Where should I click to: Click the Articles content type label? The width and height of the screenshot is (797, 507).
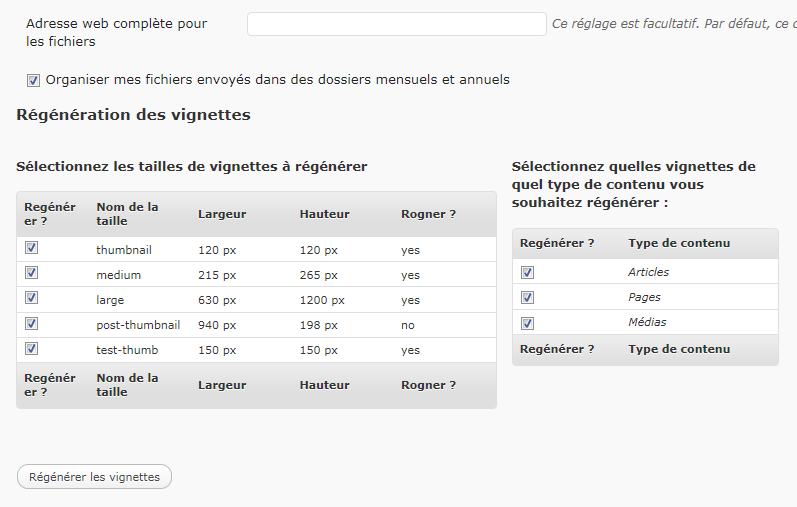[649, 272]
